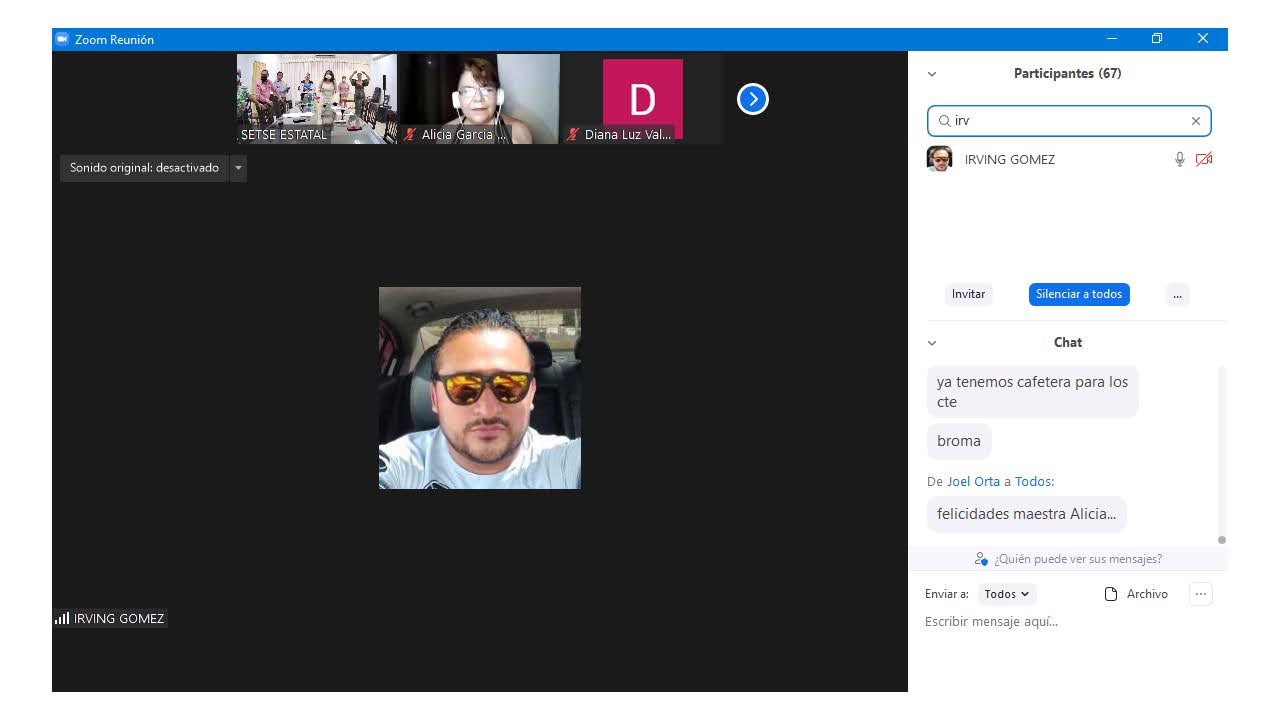This screenshot has height=720, width=1280.
Task: Click Todos recipient link in chat header
Action: point(1032,481)
